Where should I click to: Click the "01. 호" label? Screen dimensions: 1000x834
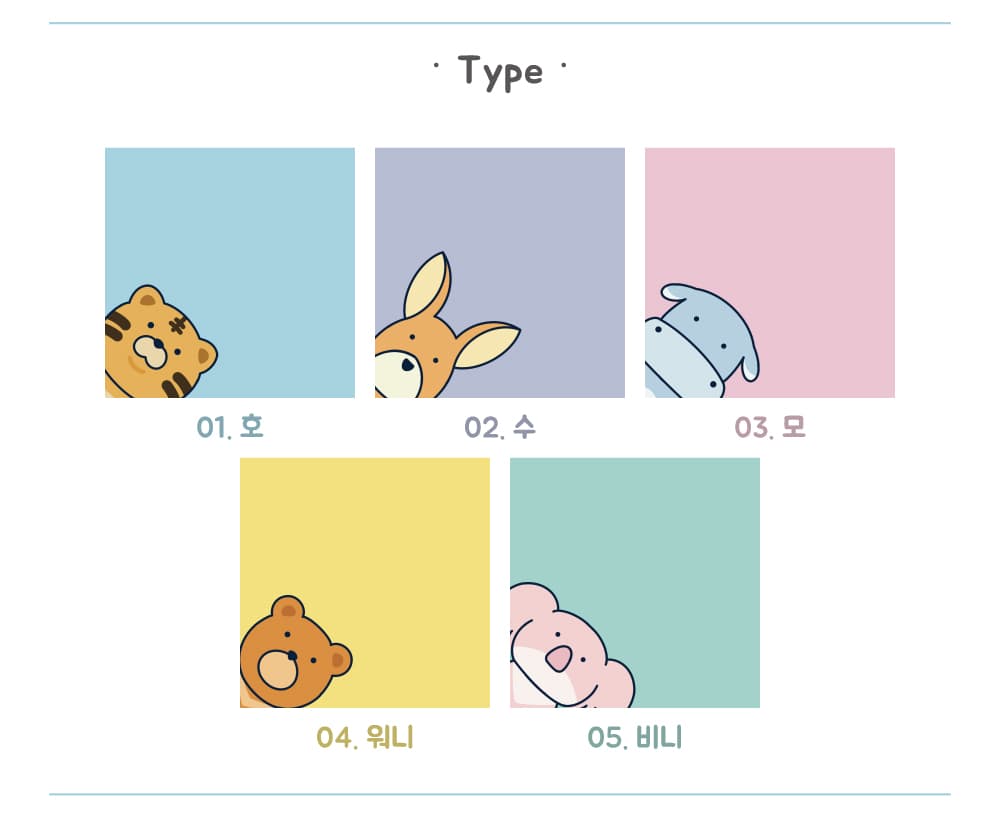(230, 427)
